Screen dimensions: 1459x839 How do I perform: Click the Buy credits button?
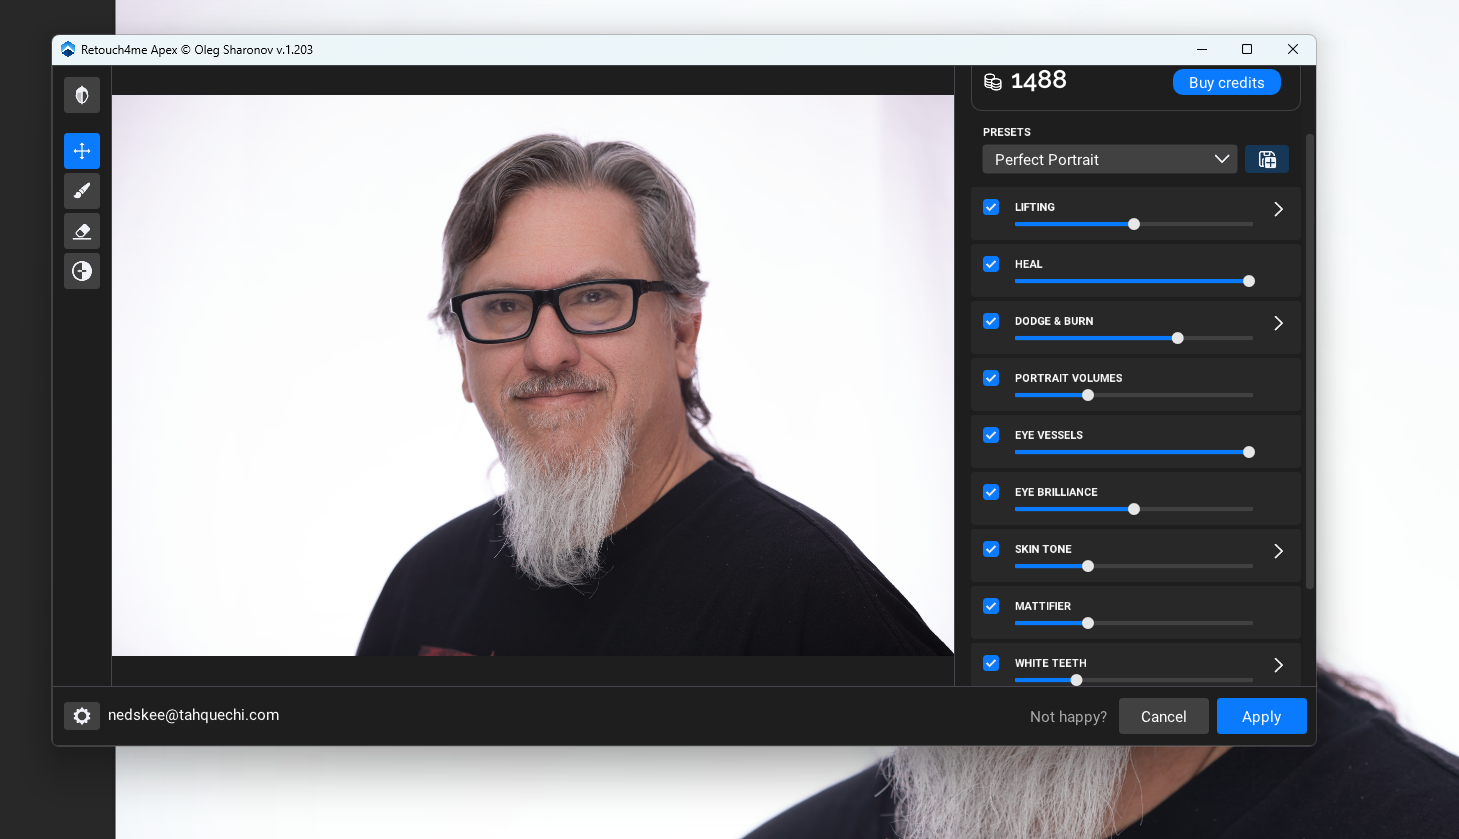pos(1227,83)
